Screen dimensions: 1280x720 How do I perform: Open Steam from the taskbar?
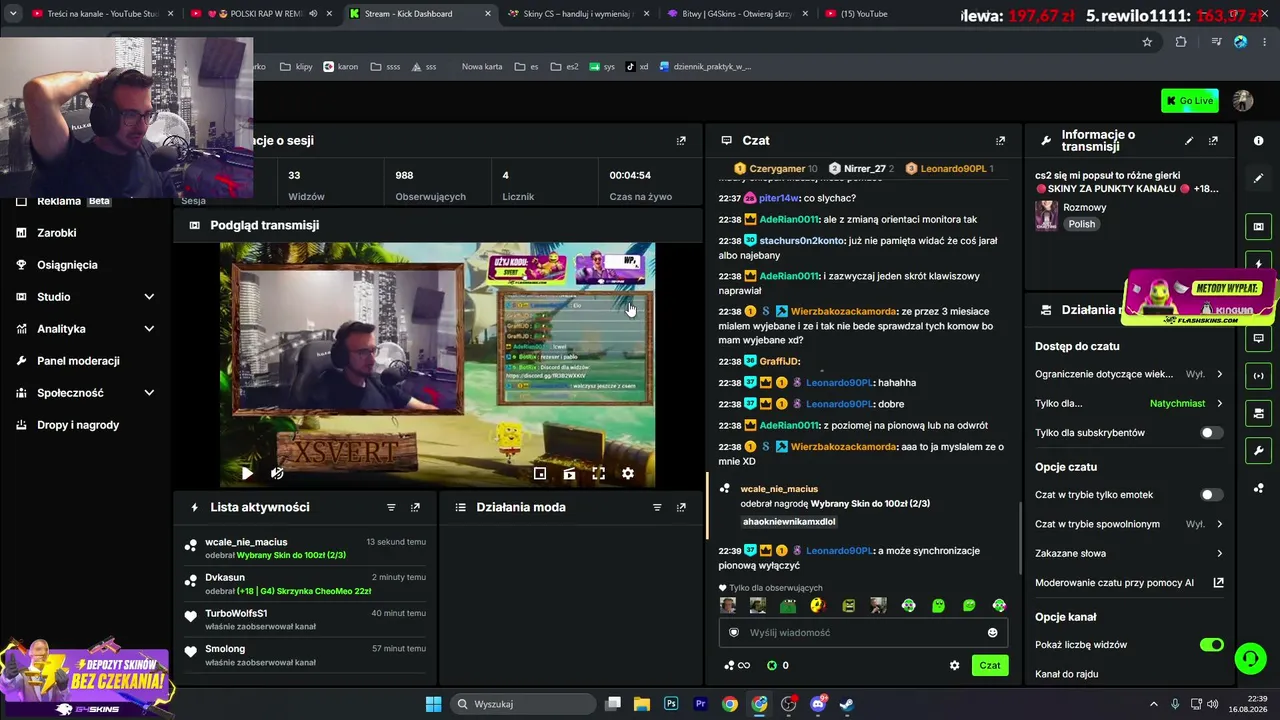(x=847, y=704)
